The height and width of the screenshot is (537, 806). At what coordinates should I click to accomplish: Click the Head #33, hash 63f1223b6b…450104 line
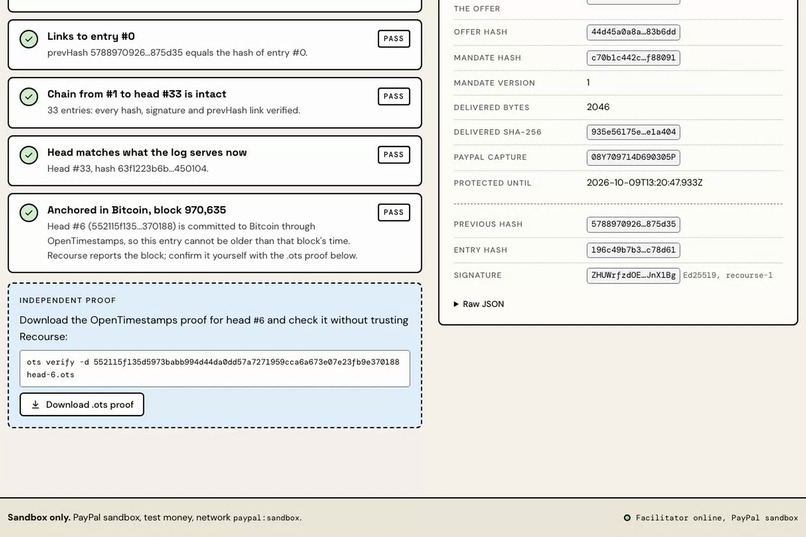coord(128,169)
